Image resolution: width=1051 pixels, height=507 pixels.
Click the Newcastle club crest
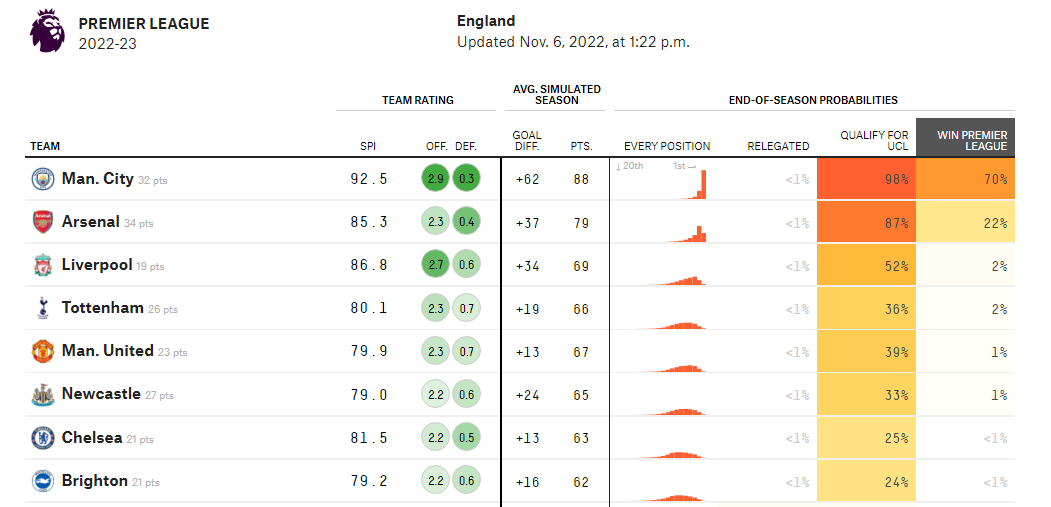click(43, 395)
